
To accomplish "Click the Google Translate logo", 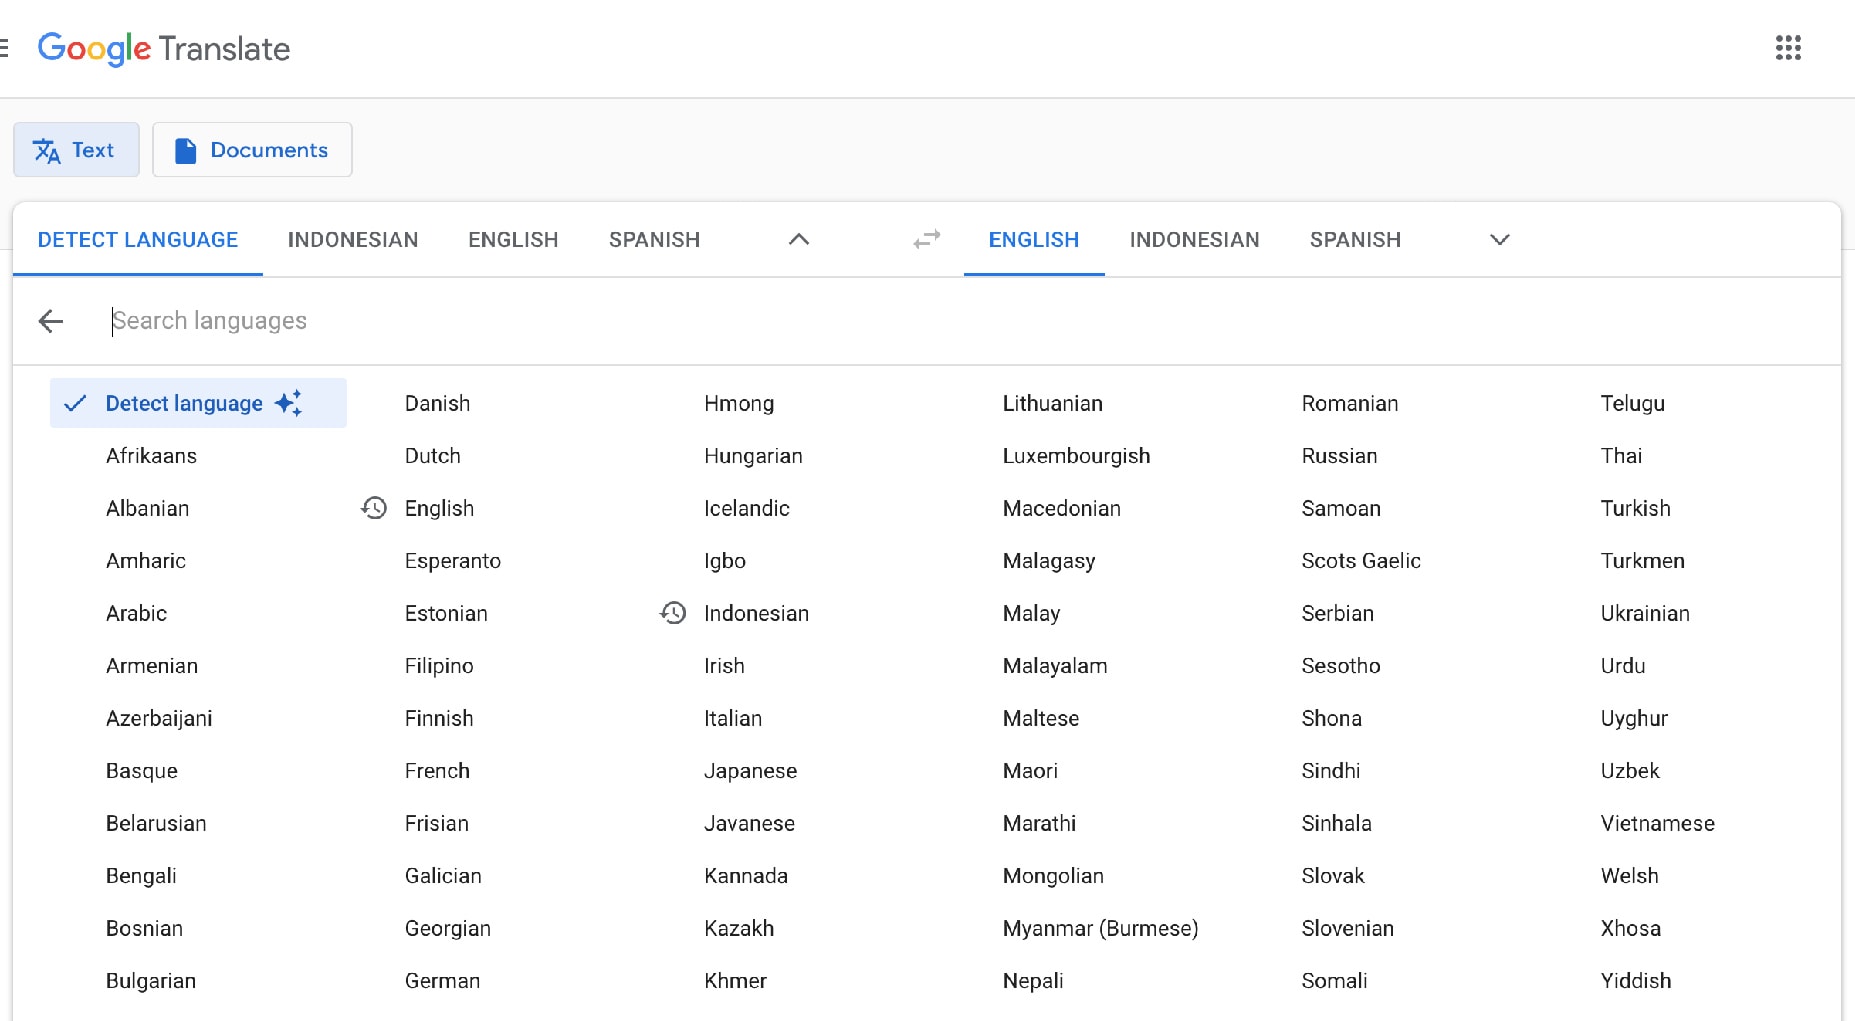I will coord(164,48).
